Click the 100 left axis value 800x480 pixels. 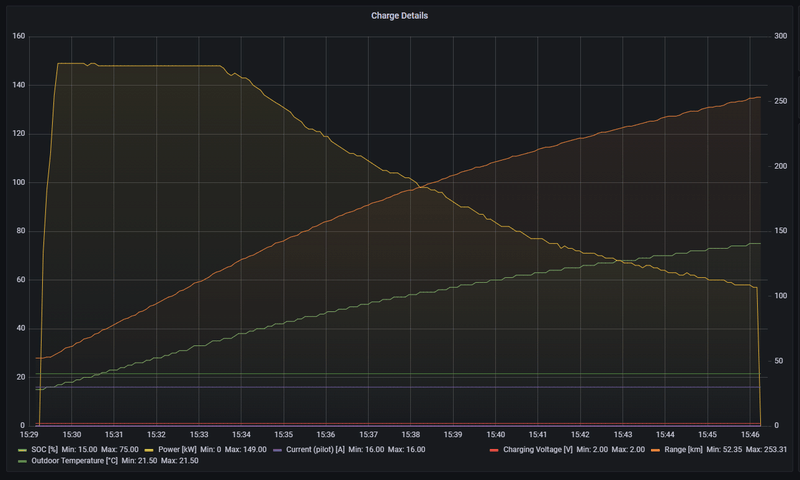tap(19, 182)
